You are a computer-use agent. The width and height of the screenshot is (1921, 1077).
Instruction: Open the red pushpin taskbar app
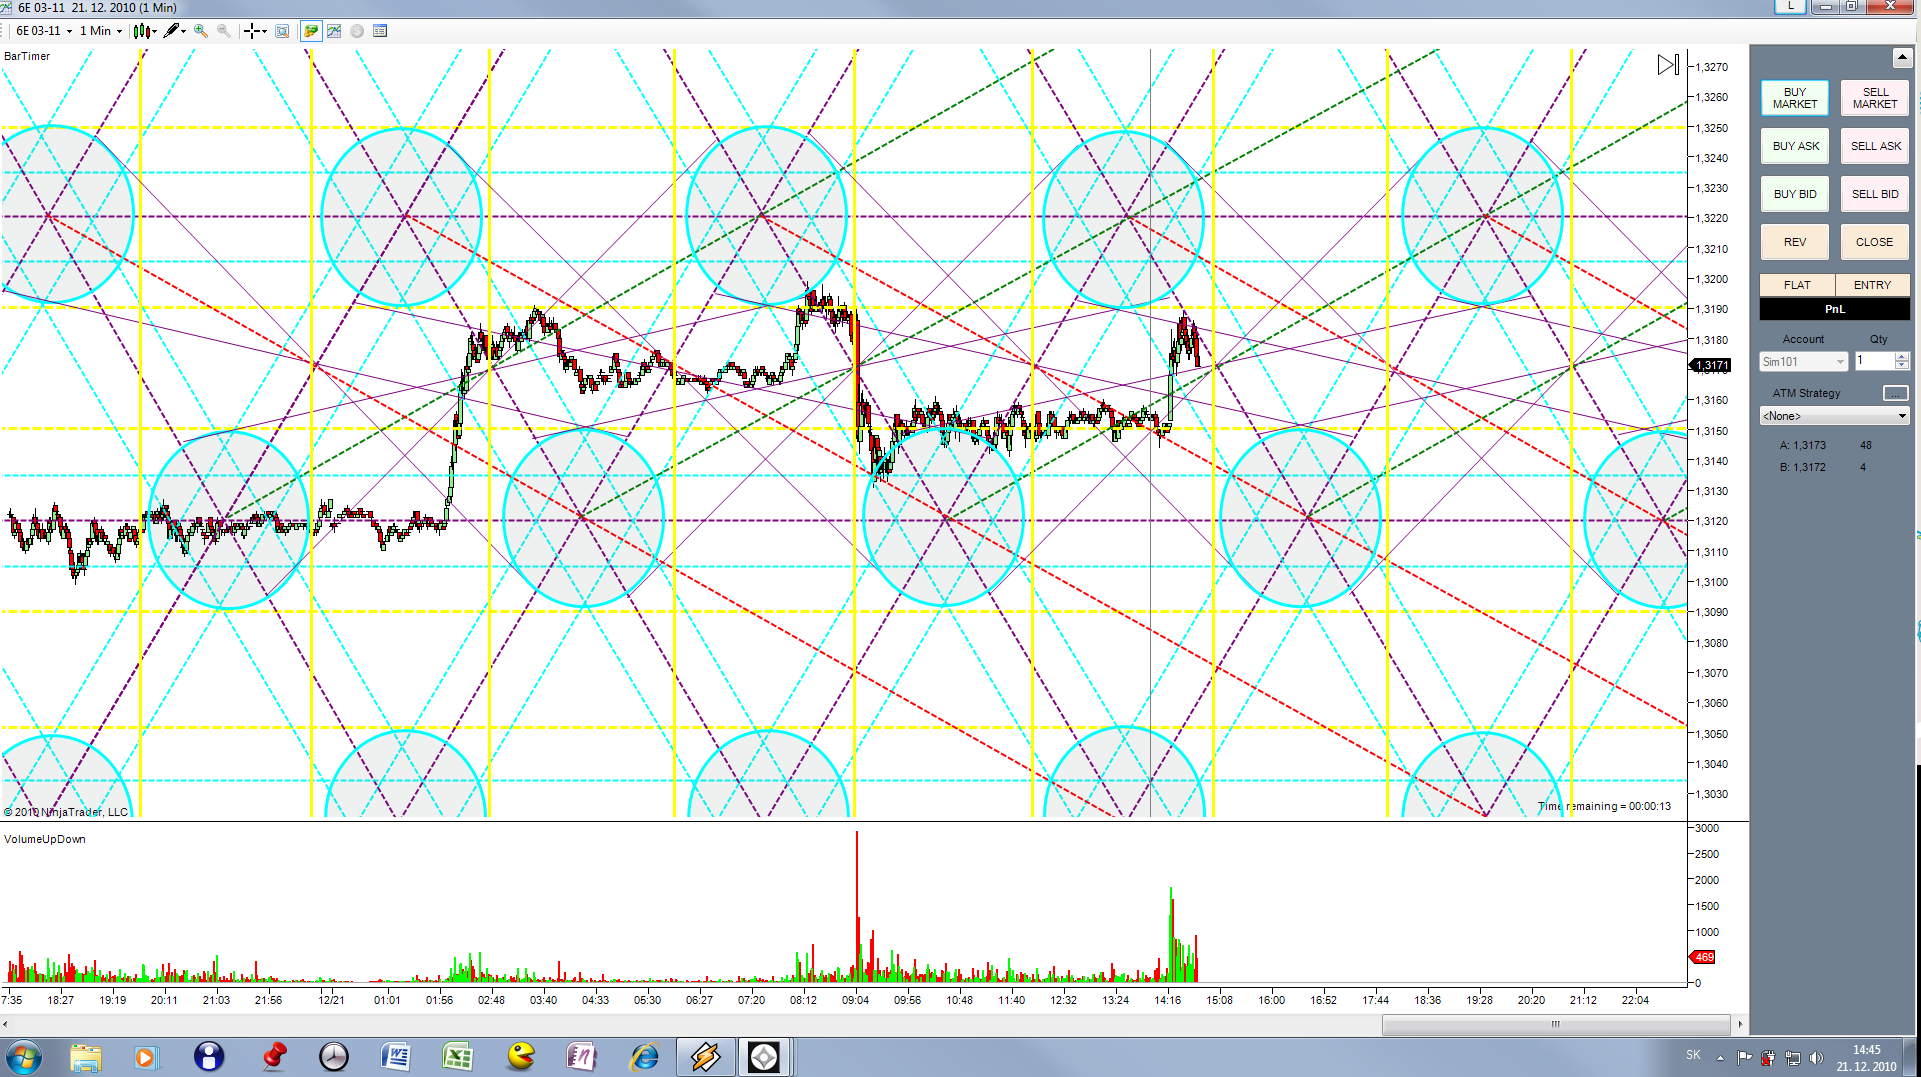click(x=273, y=1057)
